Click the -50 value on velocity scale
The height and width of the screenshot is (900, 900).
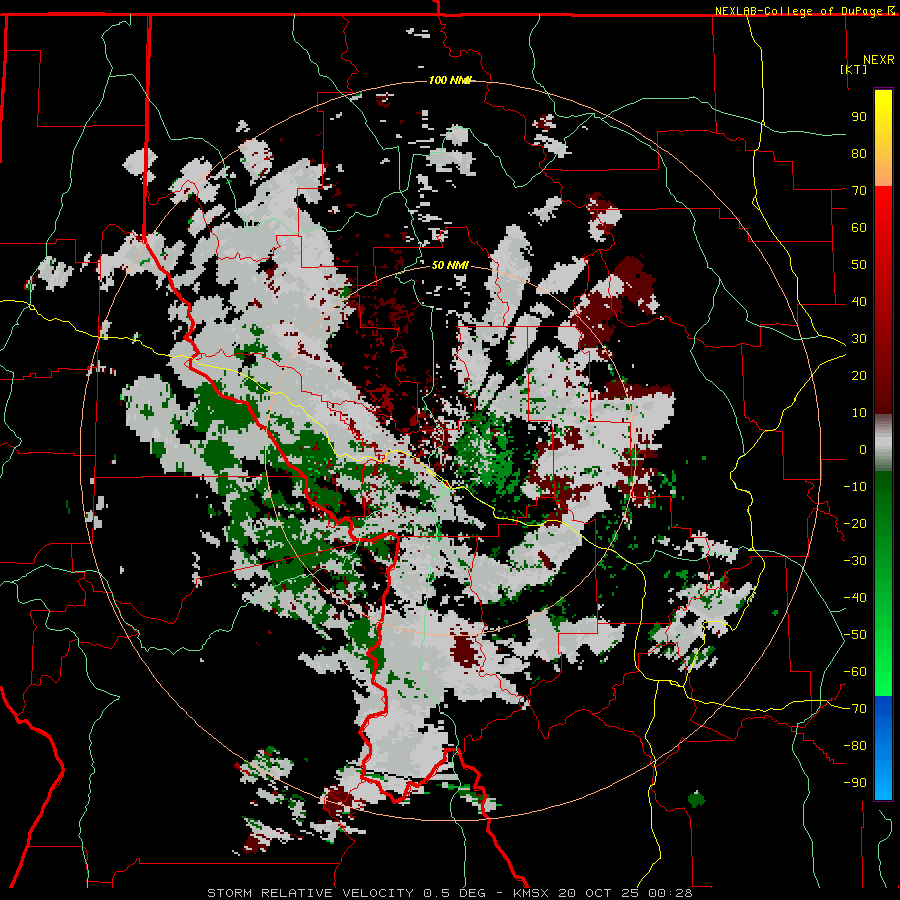pyautogui.click(x=855, y=635)
